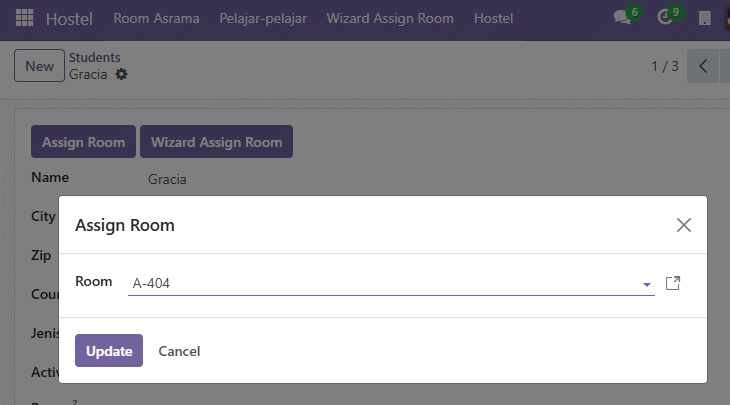Click the company building icon

[705, 18]
